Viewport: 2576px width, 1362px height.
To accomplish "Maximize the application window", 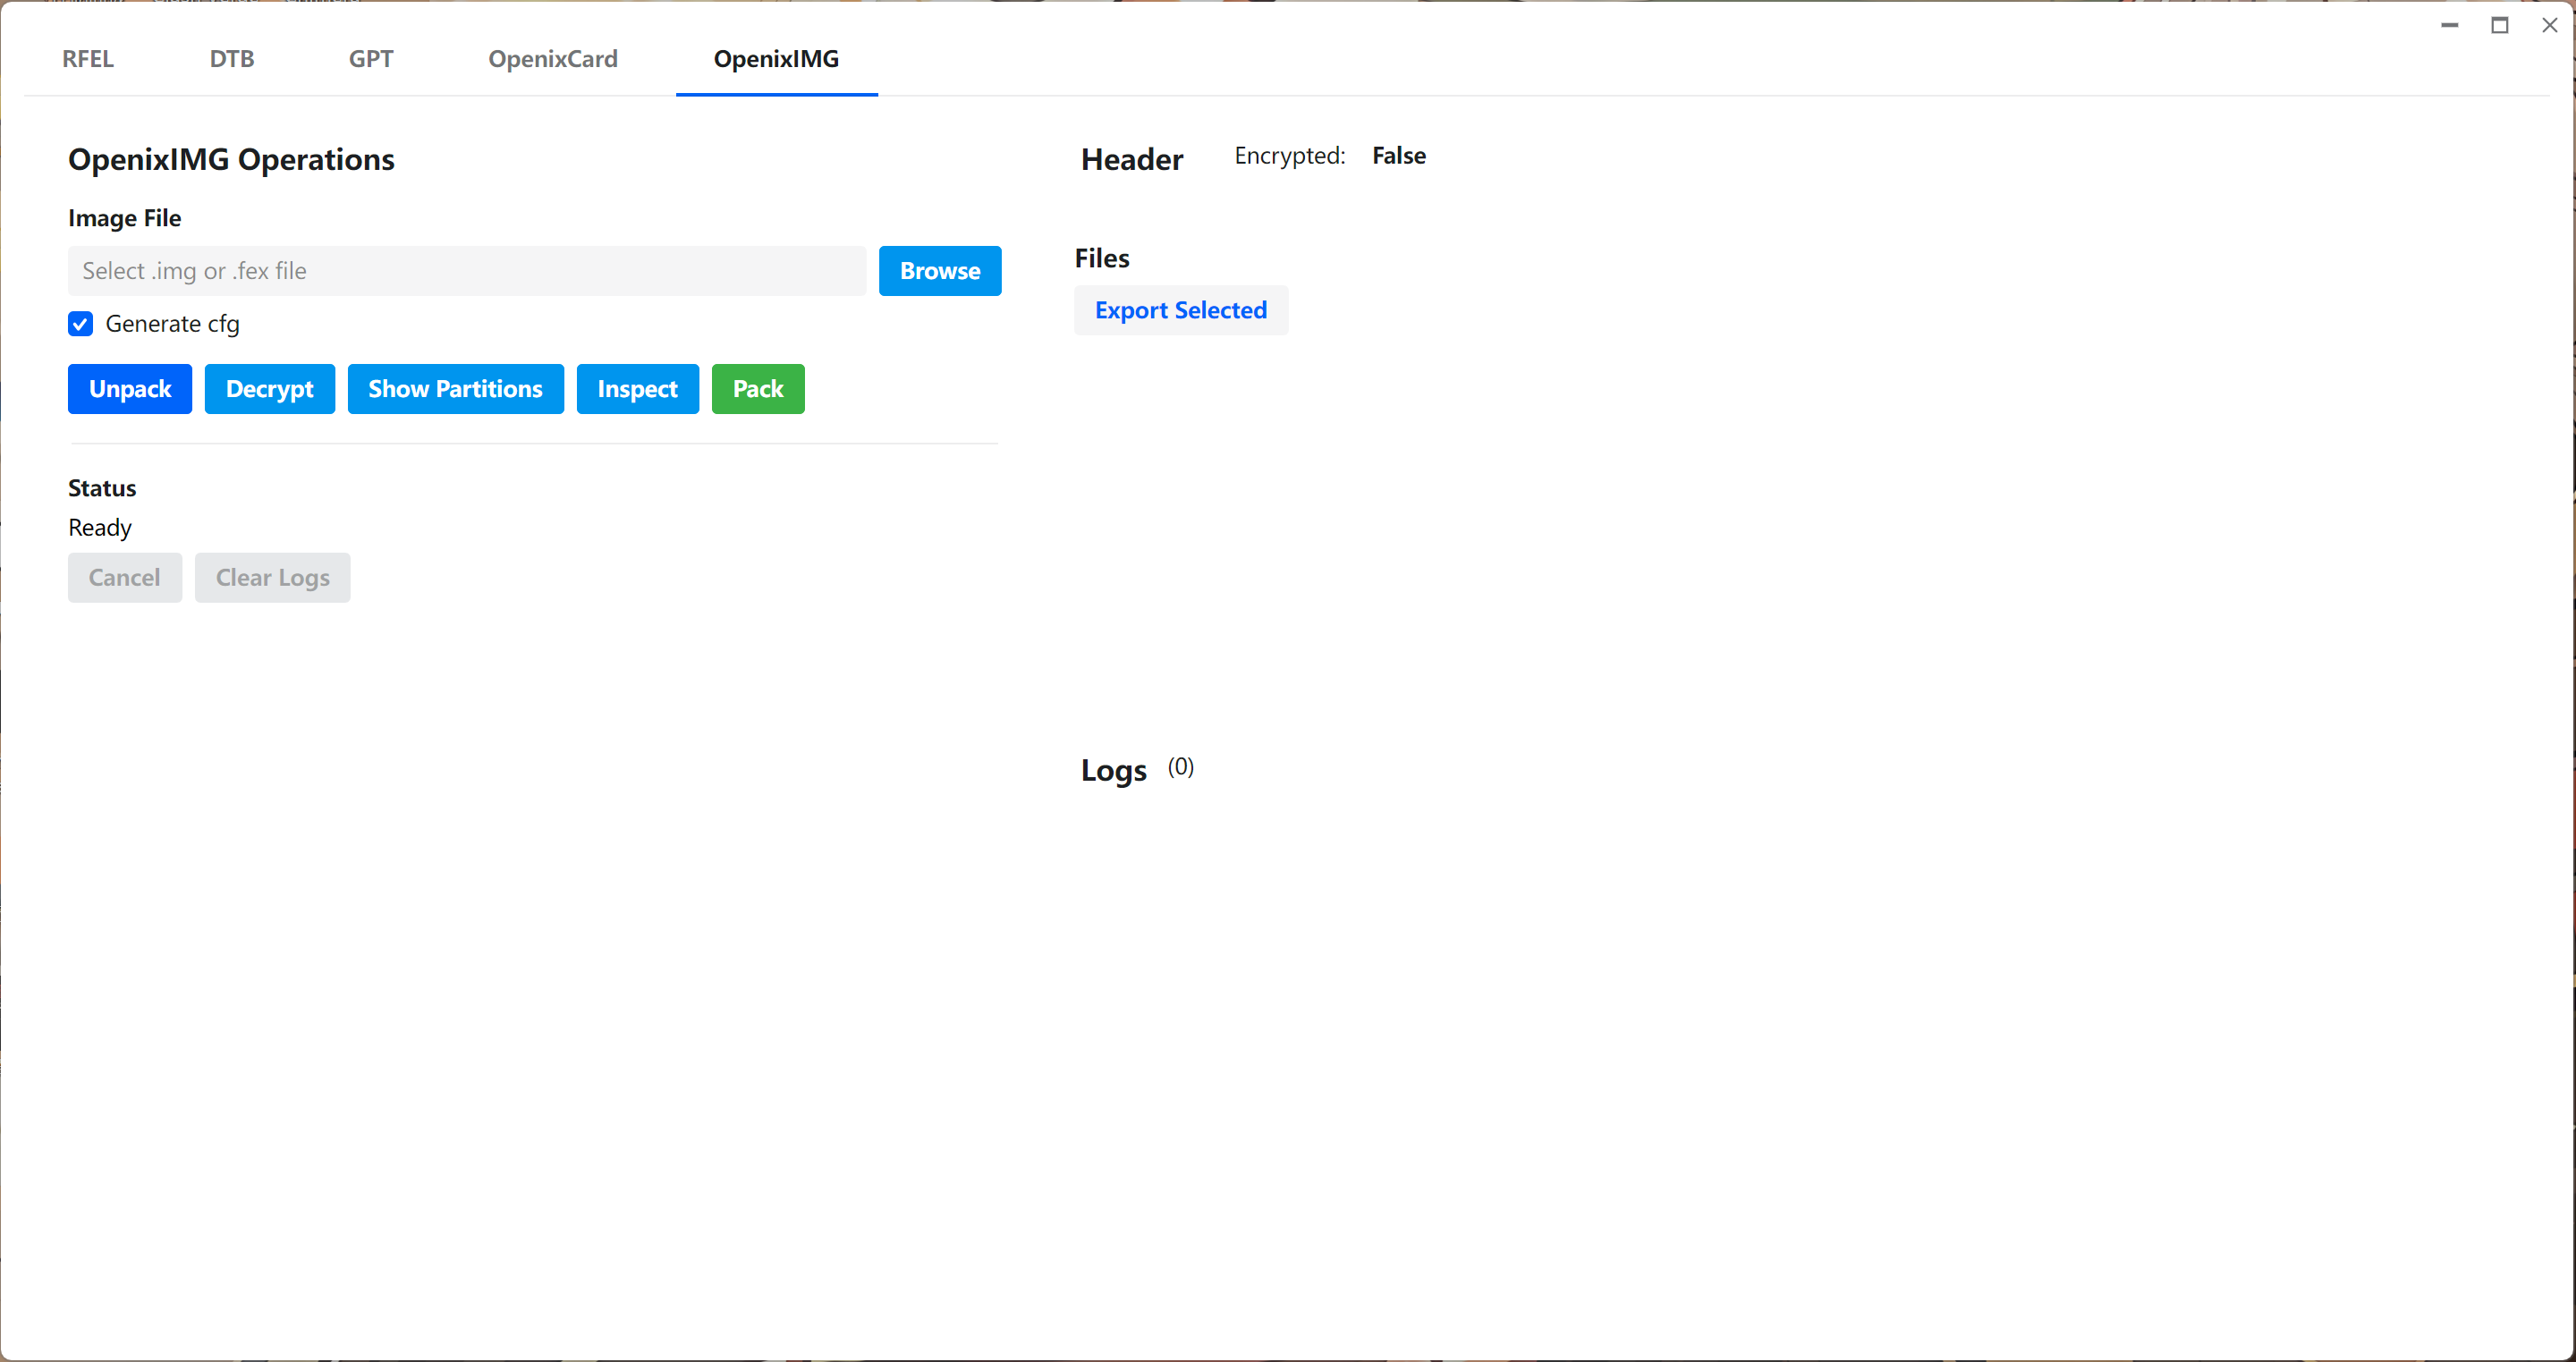I will coord(2499,25).
